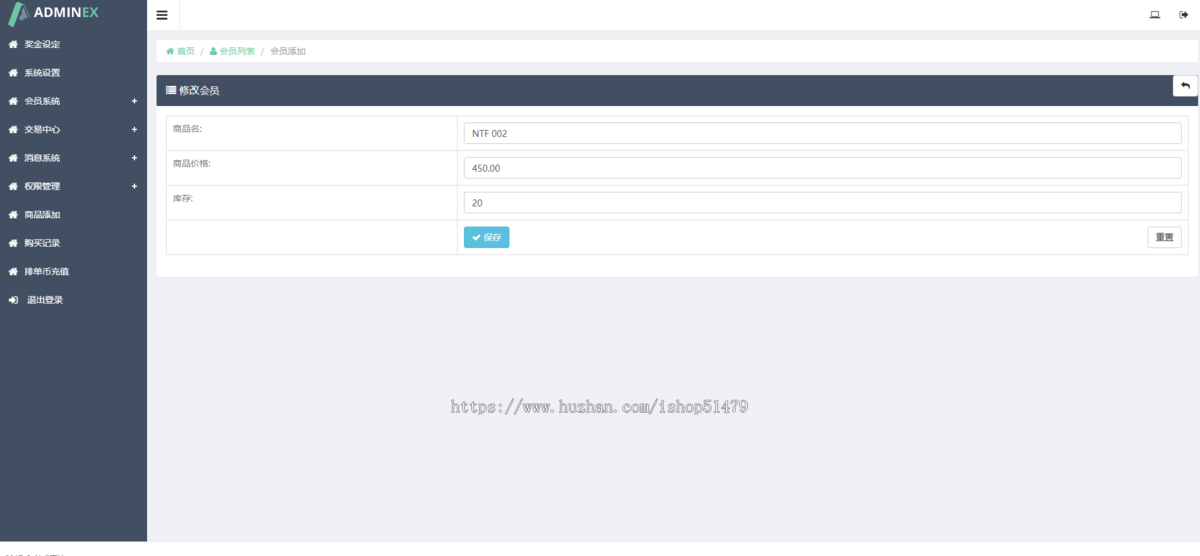The height and width of the screenshot is (556, 1200).
Task: Click the 库存: label
Action: tap(183, 198)
